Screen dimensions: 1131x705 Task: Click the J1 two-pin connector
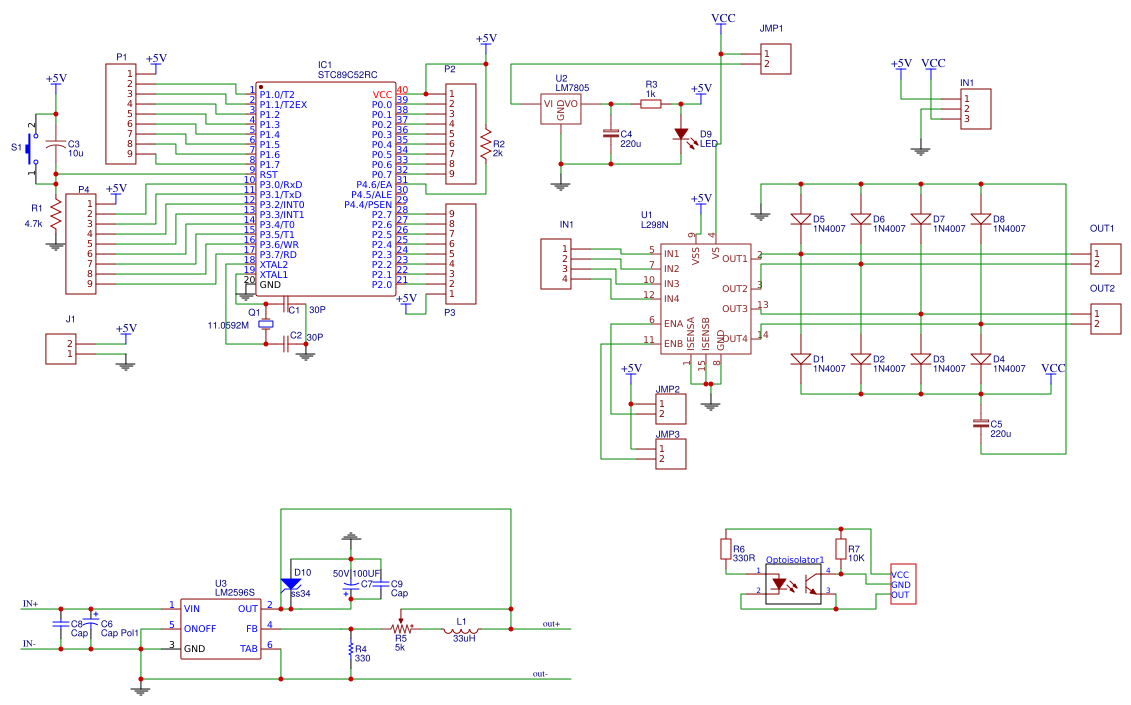point(61,349)
